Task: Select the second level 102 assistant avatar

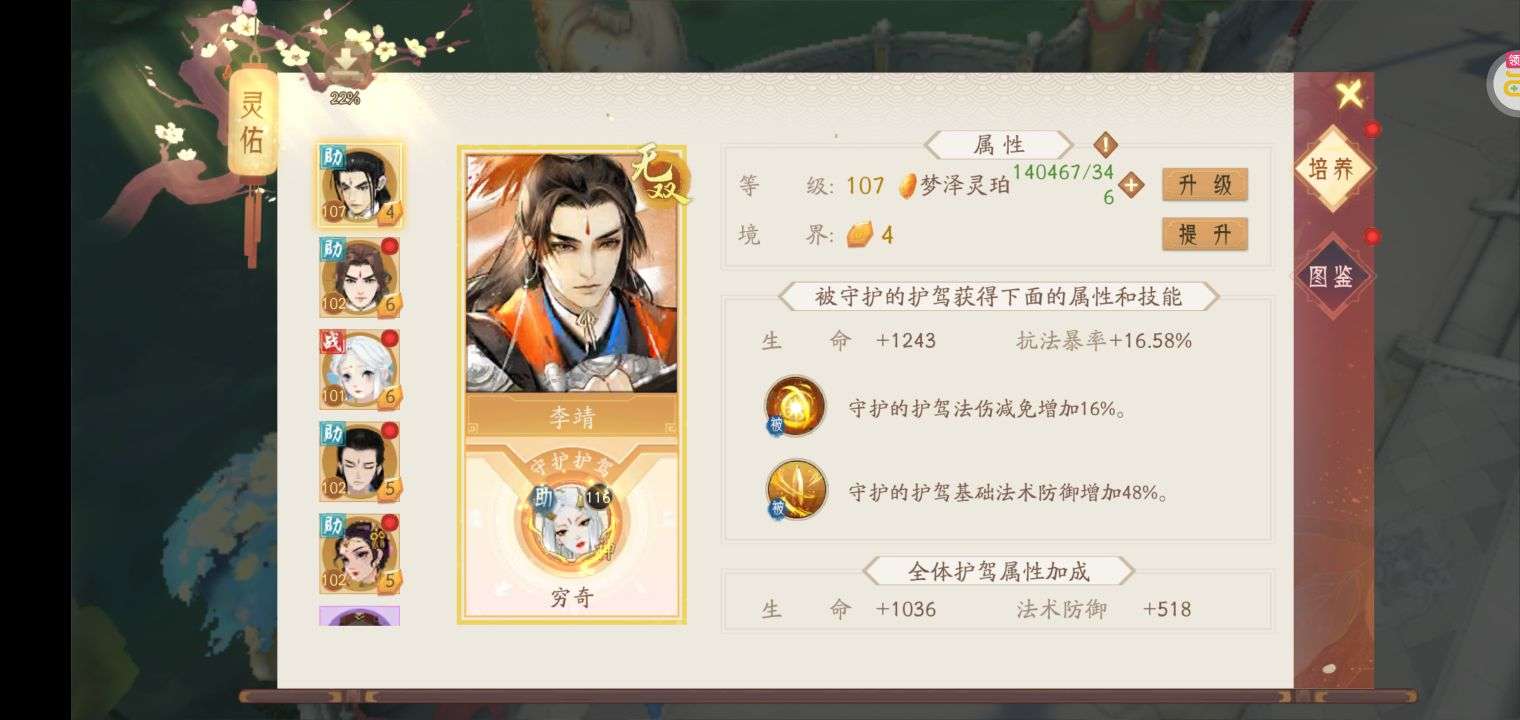Action: point(360,278)
